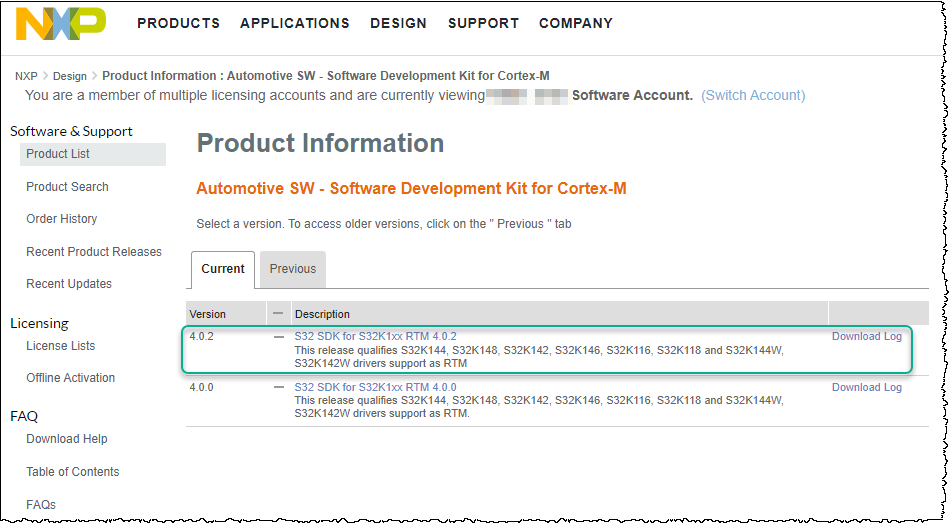Click the Switch Account link
Viewport: 949px width, 526px height.
click(753, 96)
